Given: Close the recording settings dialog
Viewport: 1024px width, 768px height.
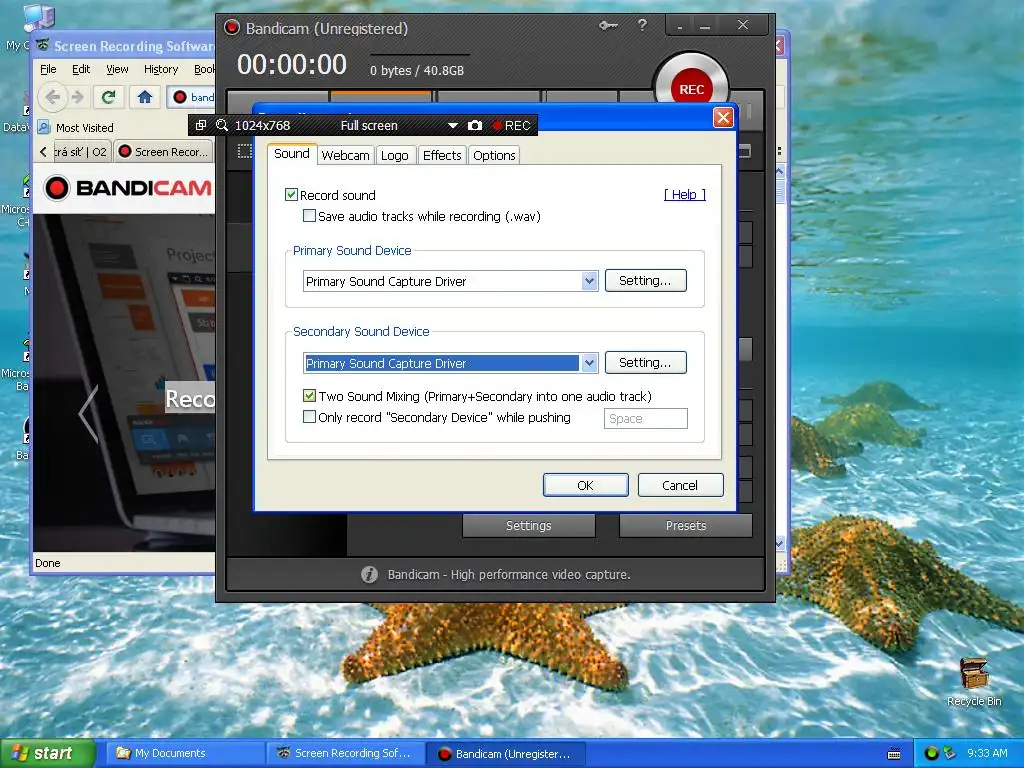Looking at the screenshot, I should coord(723,118).
